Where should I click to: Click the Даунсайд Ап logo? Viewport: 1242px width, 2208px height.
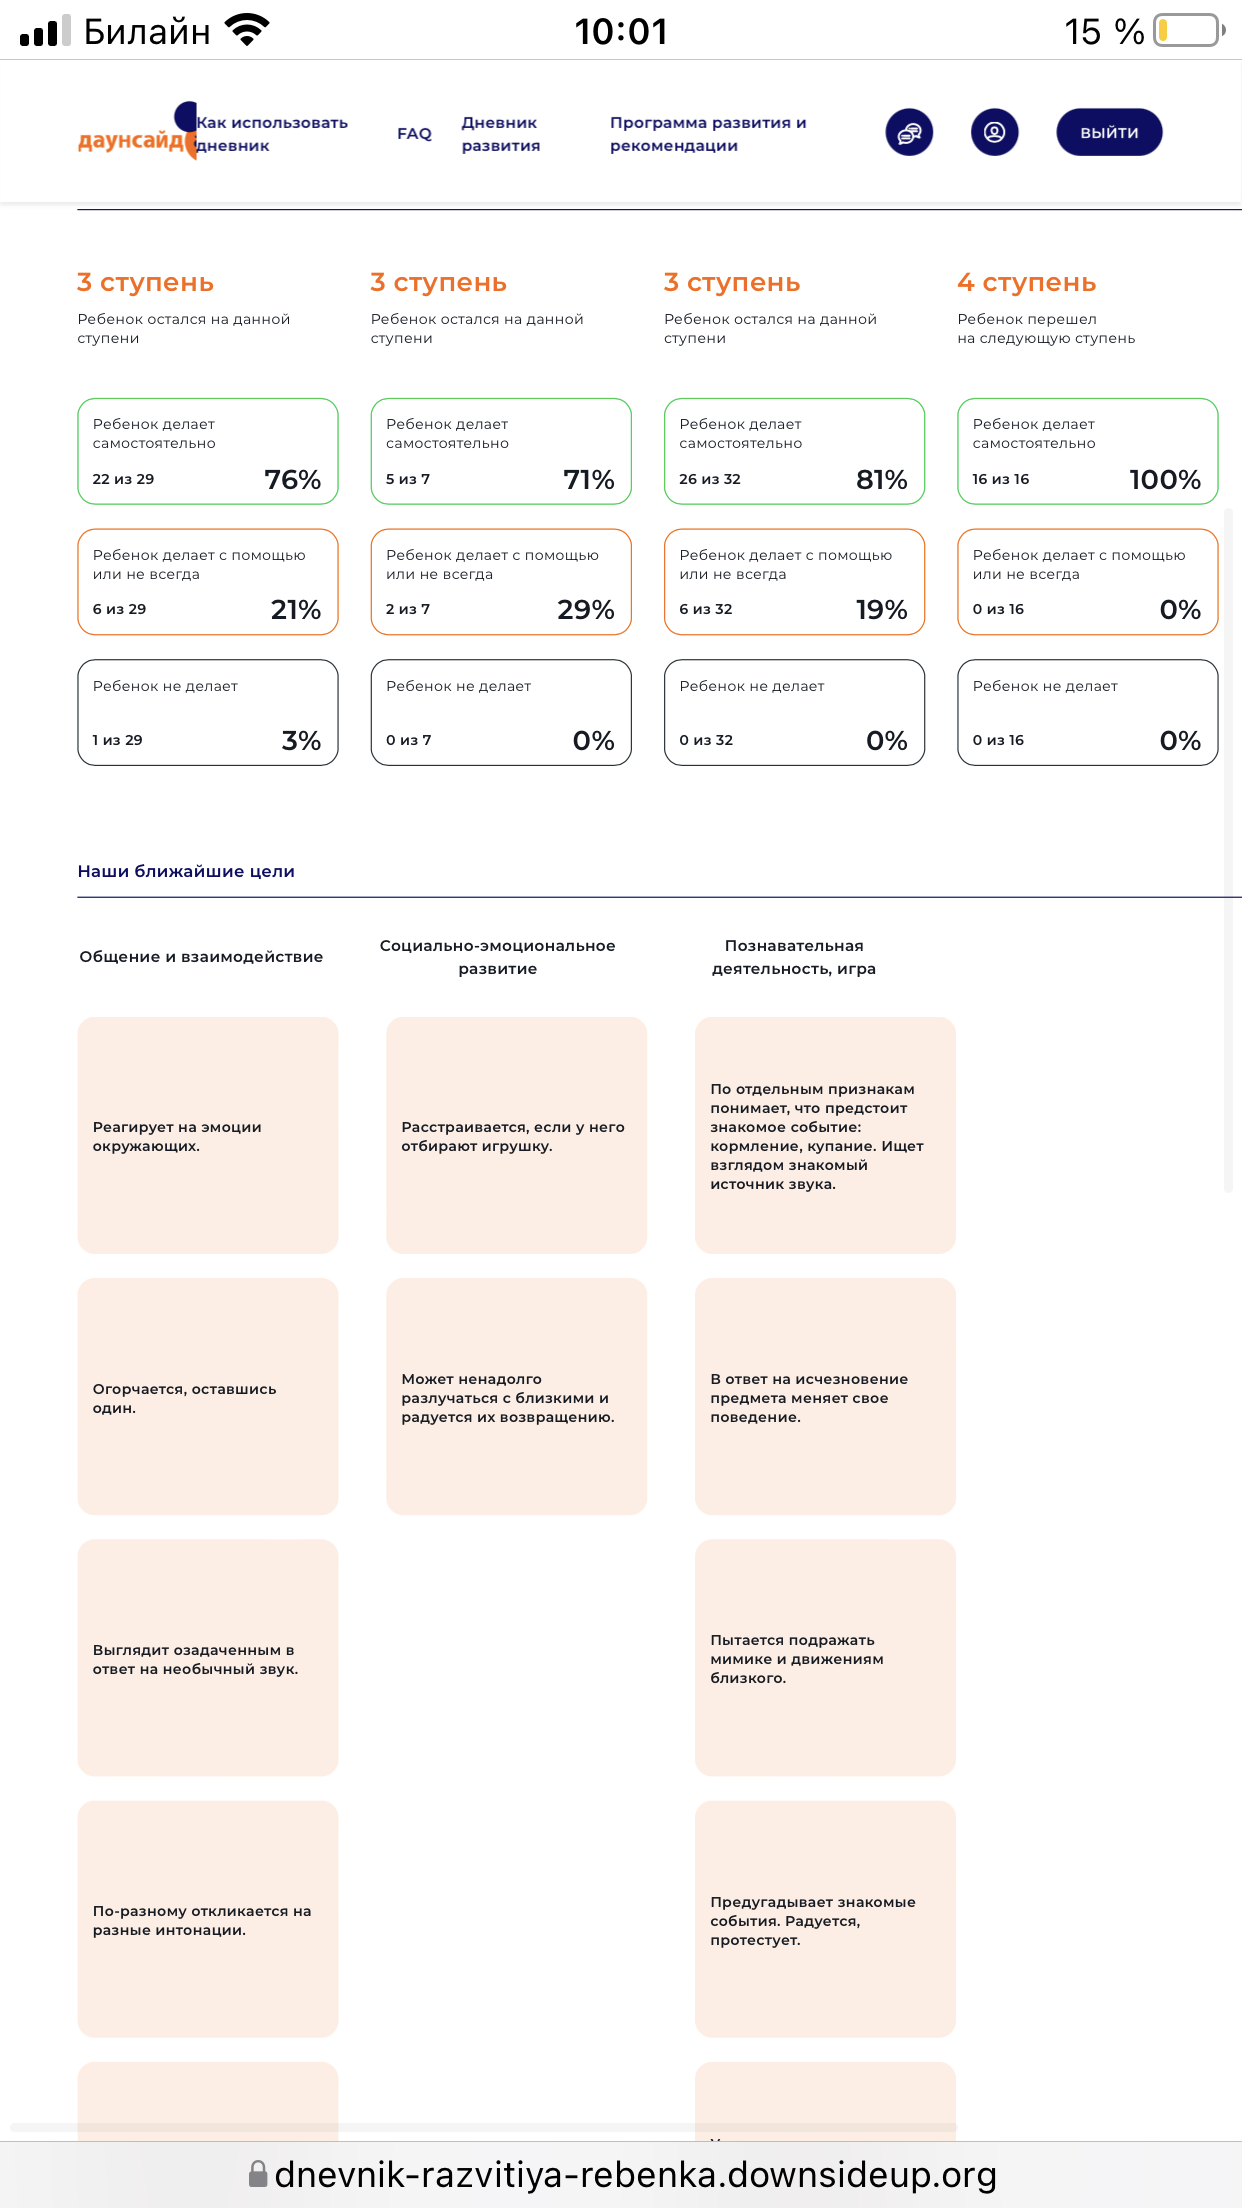pyautogui.click(x=137, y=132)
